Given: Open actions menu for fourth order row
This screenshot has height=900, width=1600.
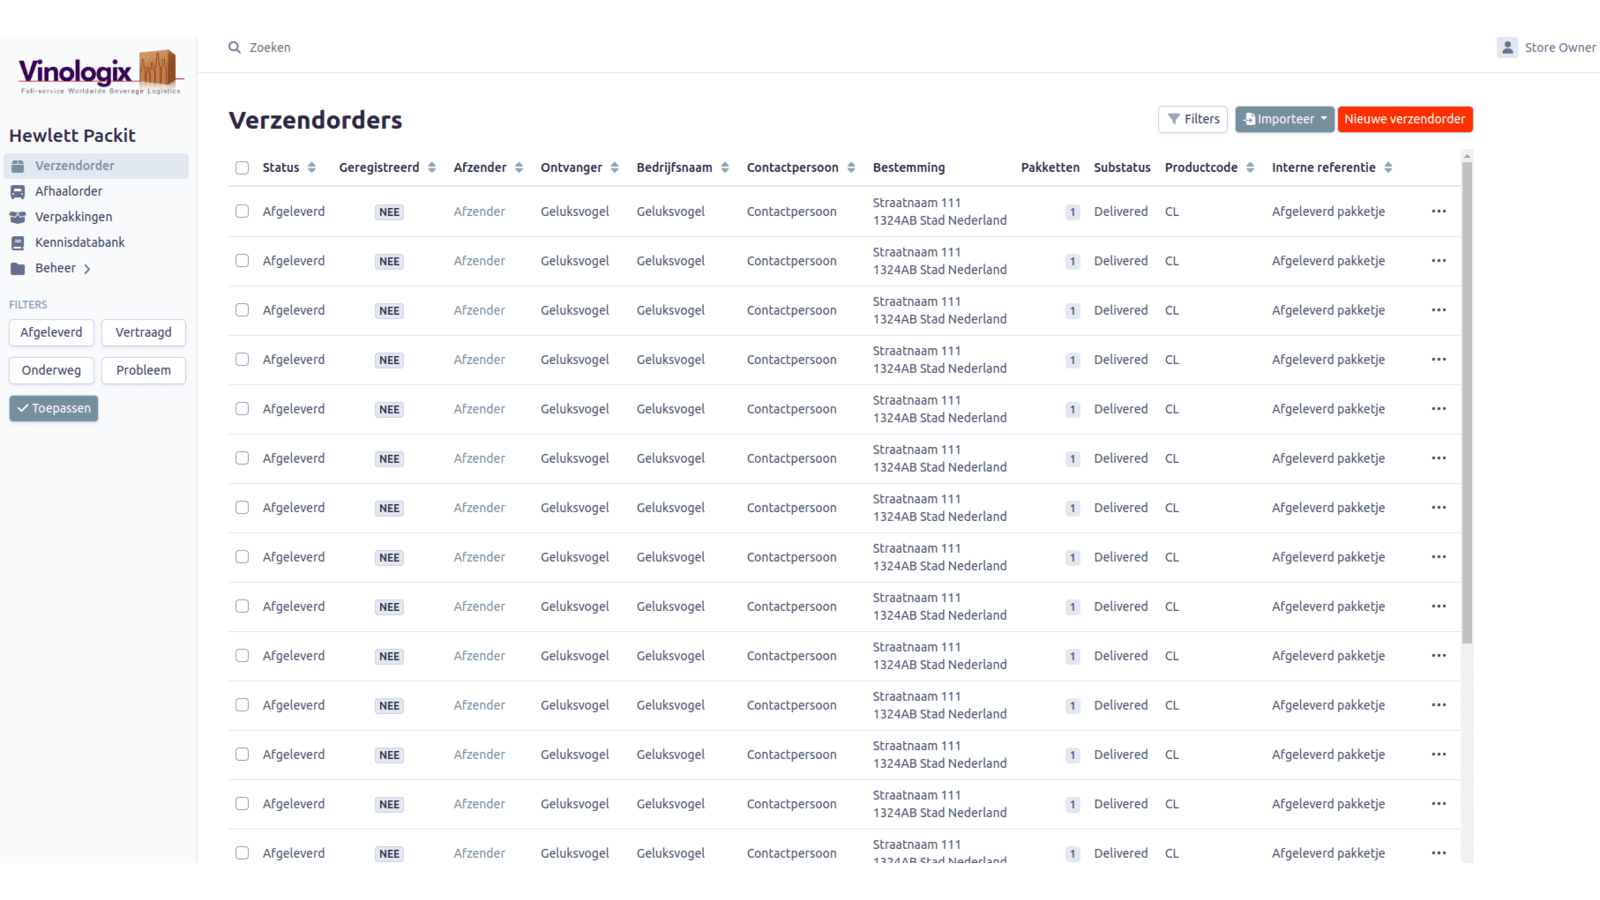Looking at the screenshot, I should [x=1439, y=359].
